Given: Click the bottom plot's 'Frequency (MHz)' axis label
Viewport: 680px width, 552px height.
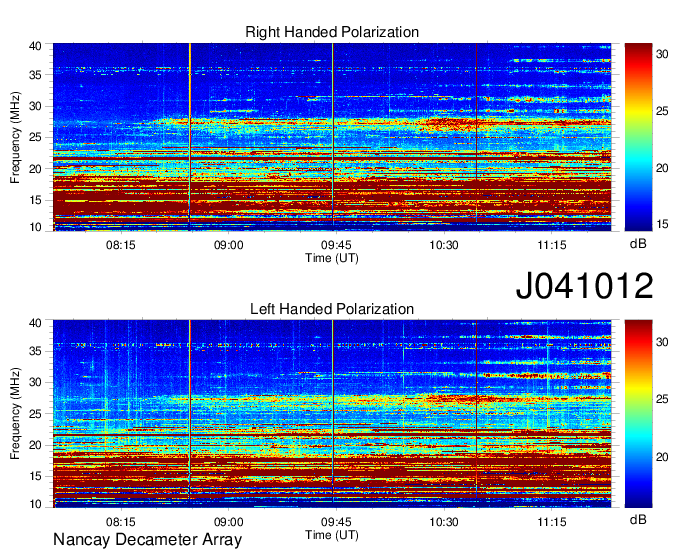Looking at the screenshot, I should 15,414.
